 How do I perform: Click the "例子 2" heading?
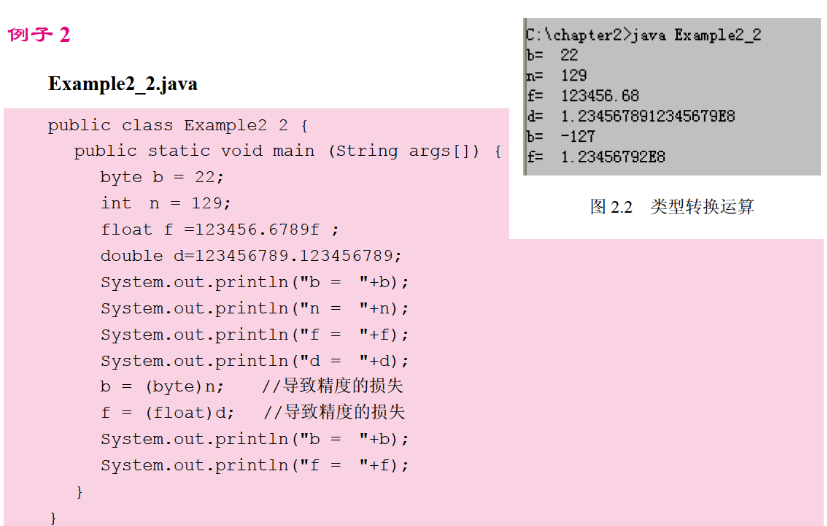click(39, 36)
